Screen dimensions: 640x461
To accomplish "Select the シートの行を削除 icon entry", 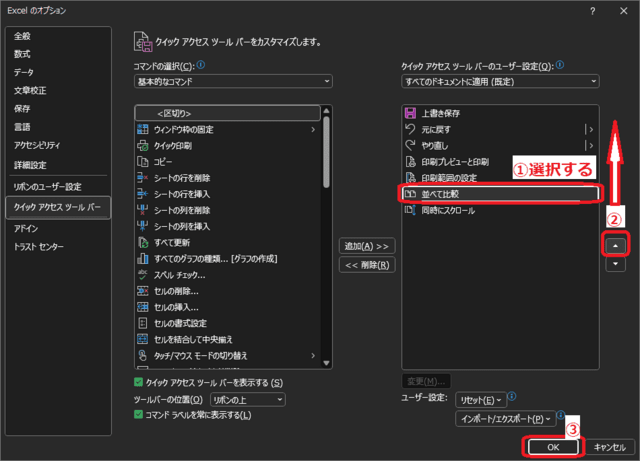I will [142, 178].
